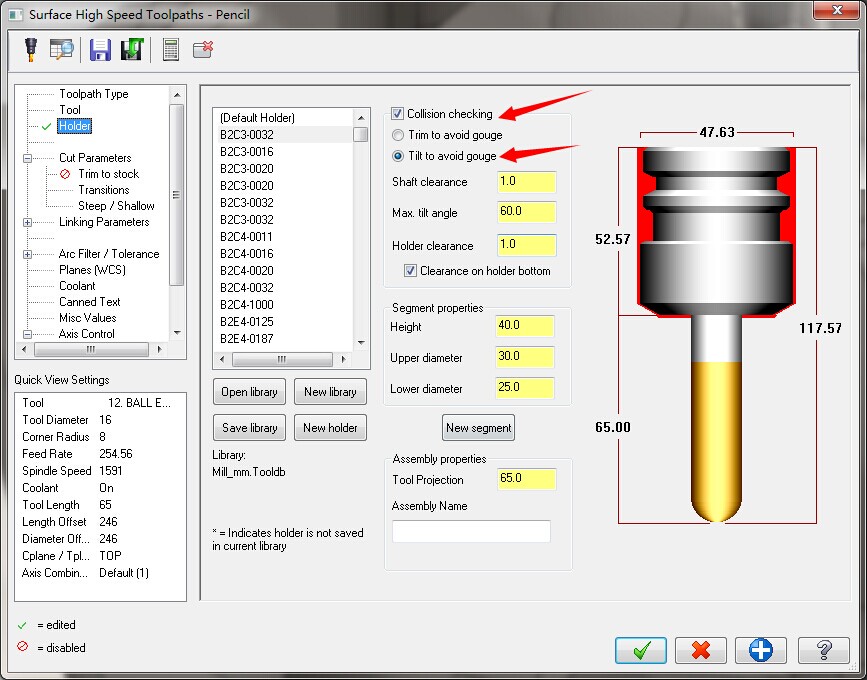Open the Planes (WCS) page
867x680 pixels.
click(x=92, y=270)
